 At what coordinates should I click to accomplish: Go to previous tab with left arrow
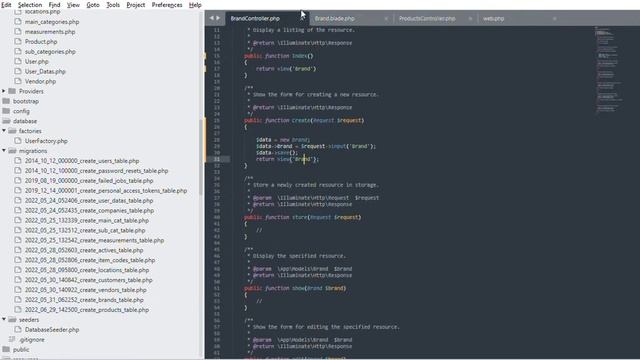(211, 18)
